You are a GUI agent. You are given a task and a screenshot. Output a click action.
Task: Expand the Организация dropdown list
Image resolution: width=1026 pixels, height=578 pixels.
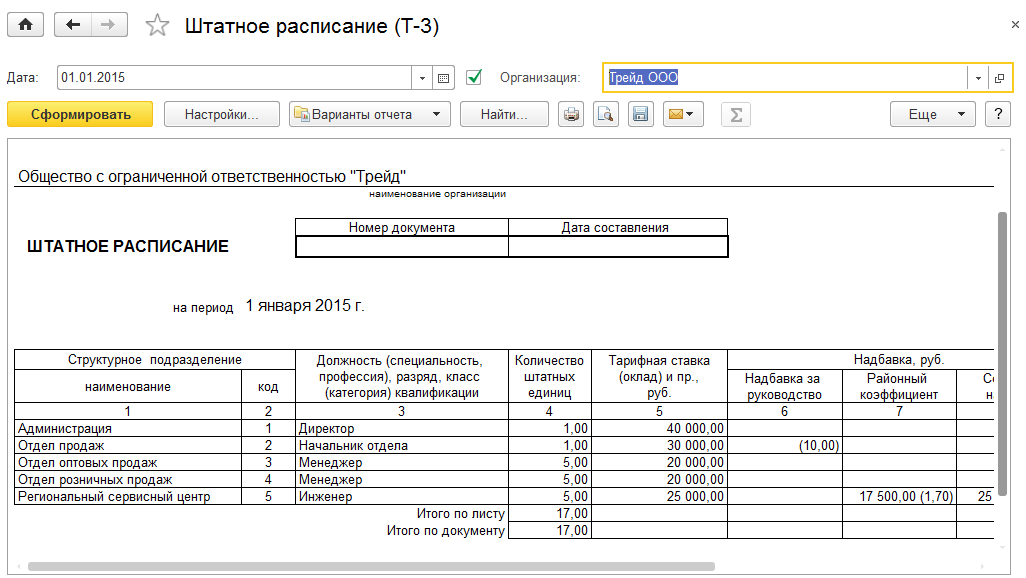pos(978,78)
